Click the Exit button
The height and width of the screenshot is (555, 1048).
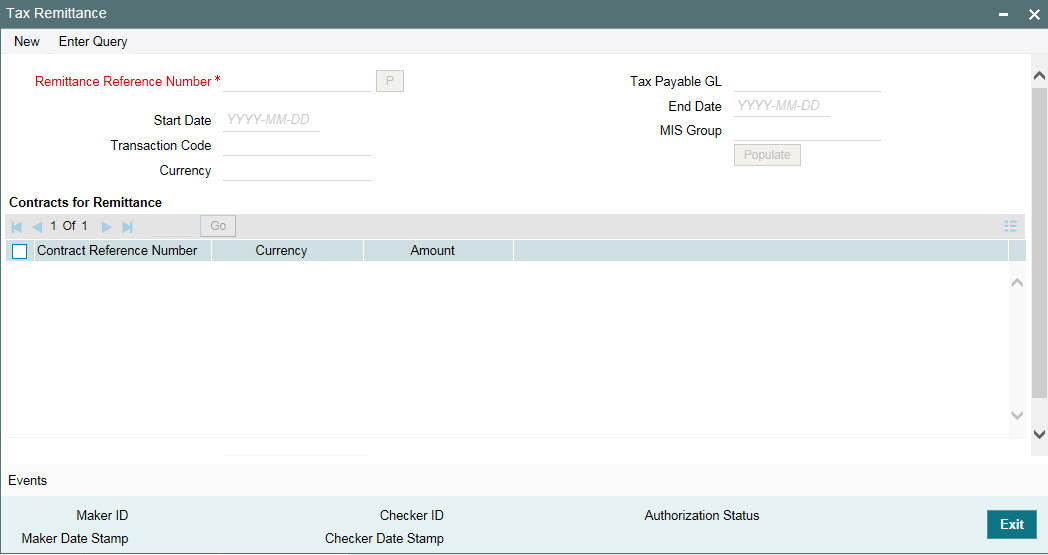1011,524
